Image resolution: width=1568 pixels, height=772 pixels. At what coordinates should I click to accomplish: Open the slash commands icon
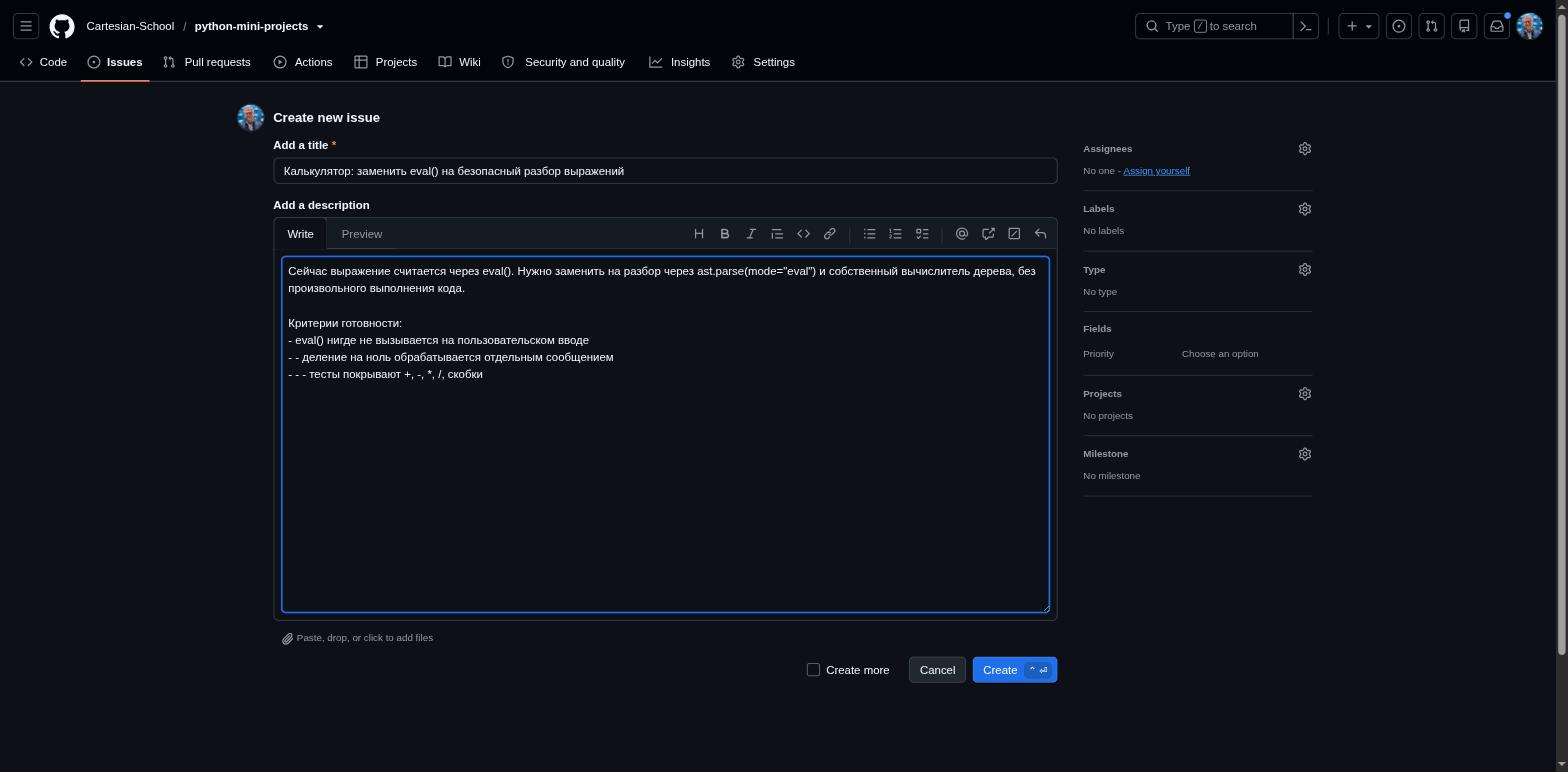(1014, 234)
